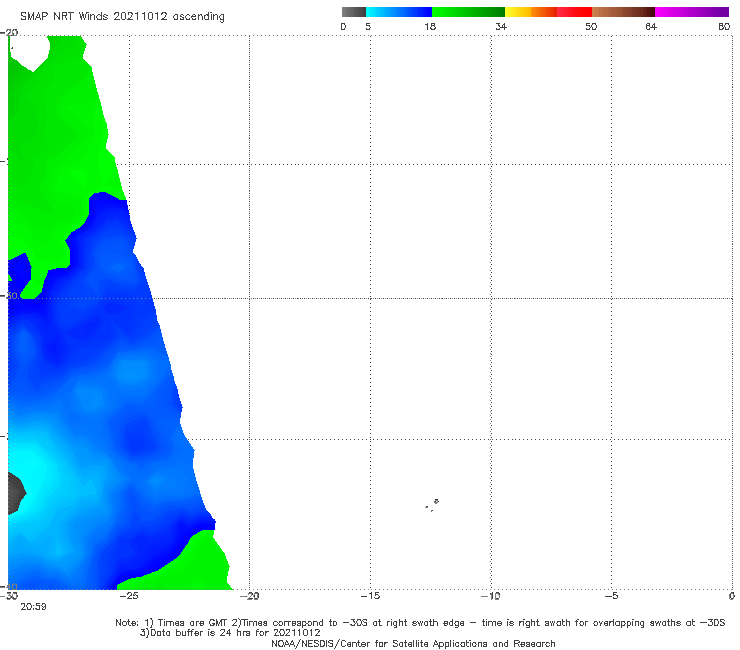Click the color bar label "5"

click(x=368, y=27)
